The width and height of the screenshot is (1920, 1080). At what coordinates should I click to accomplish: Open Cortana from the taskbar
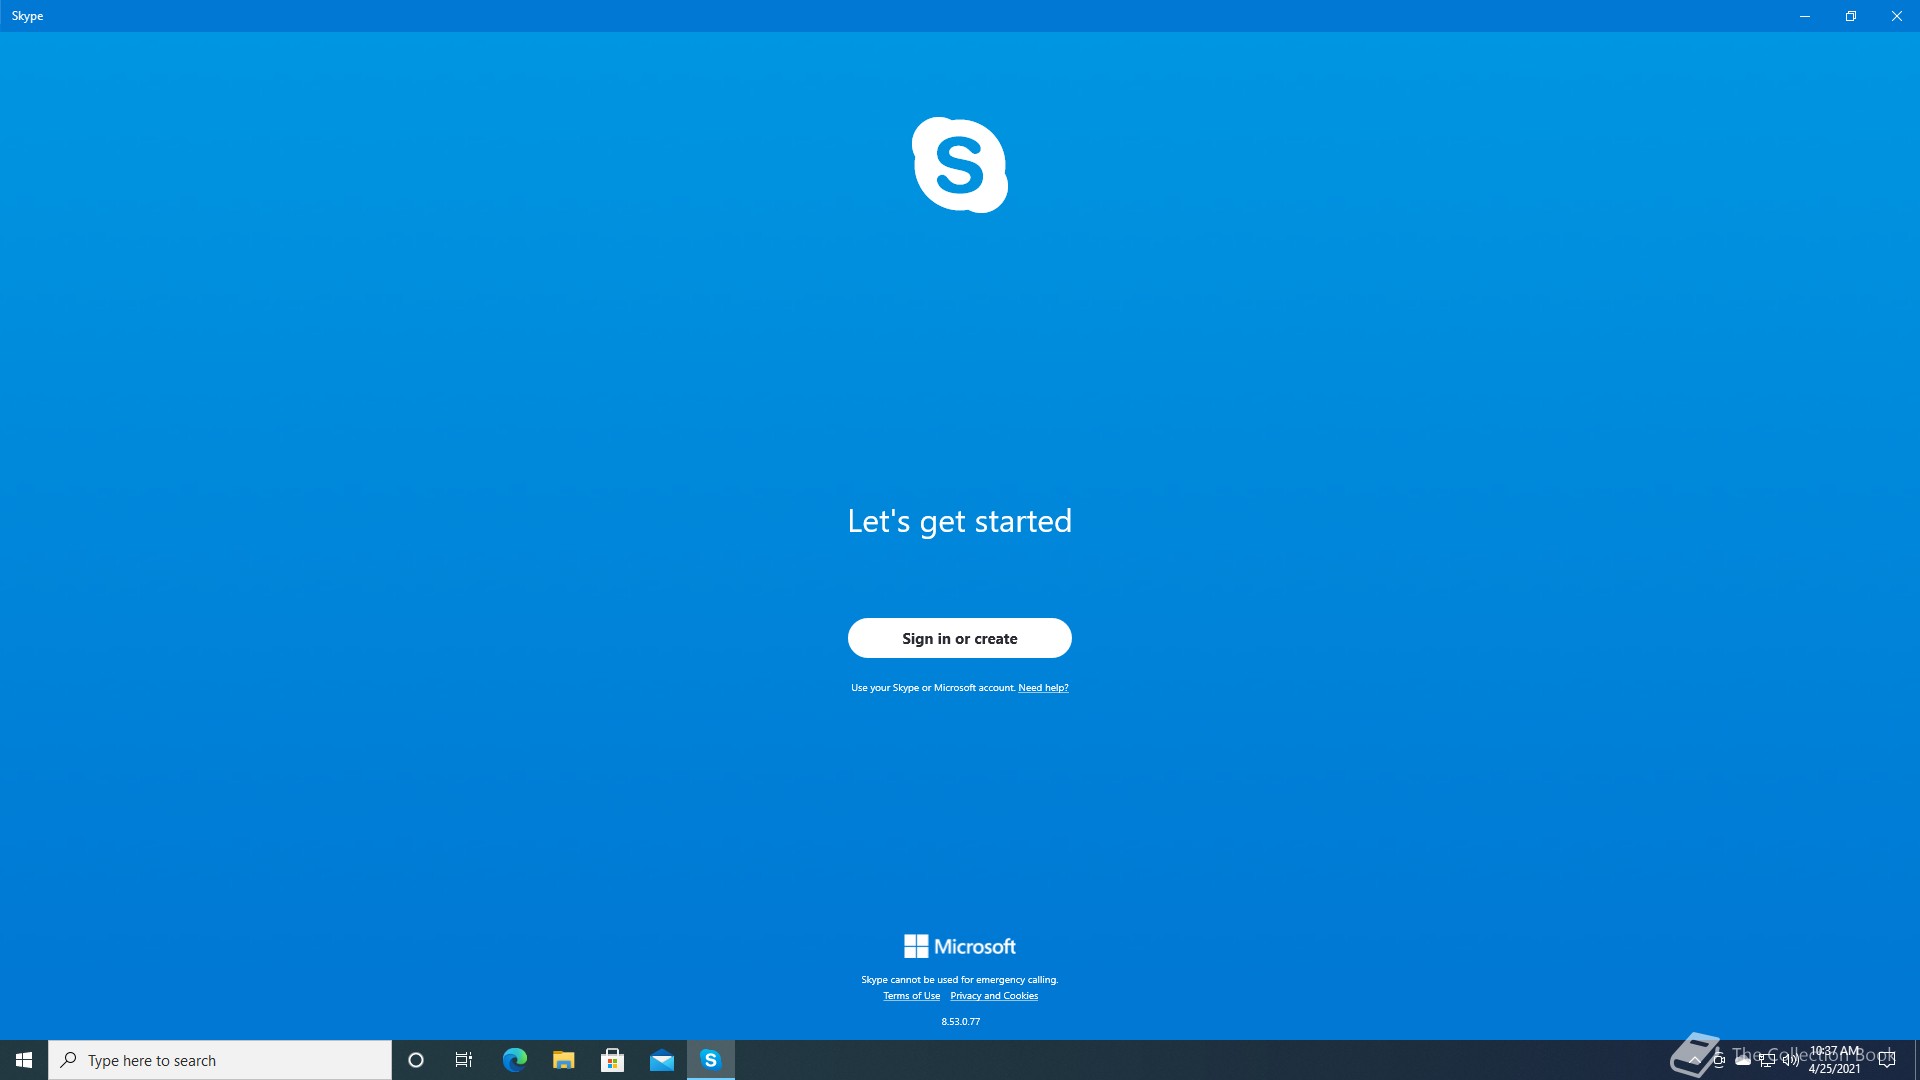pyautogui.click(x=416, y=1060)
